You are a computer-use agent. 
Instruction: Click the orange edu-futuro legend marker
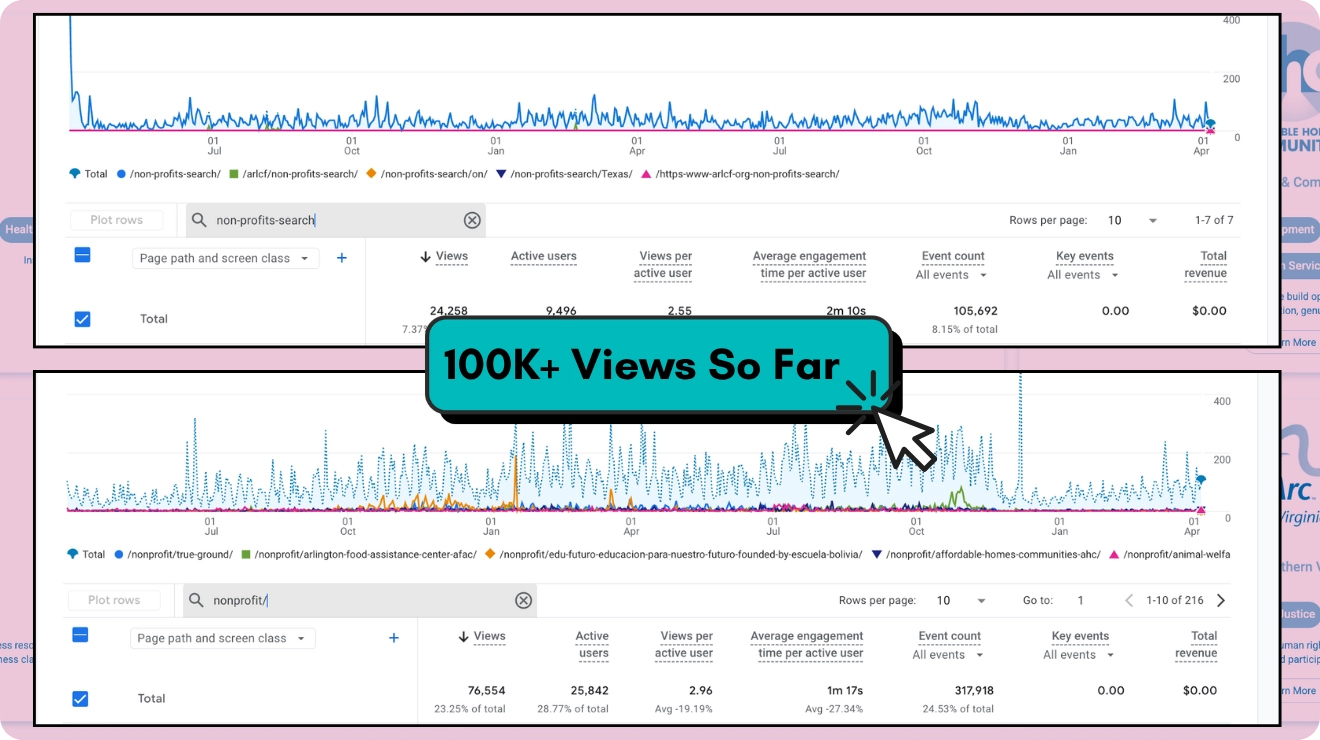[x=490, y=554]
